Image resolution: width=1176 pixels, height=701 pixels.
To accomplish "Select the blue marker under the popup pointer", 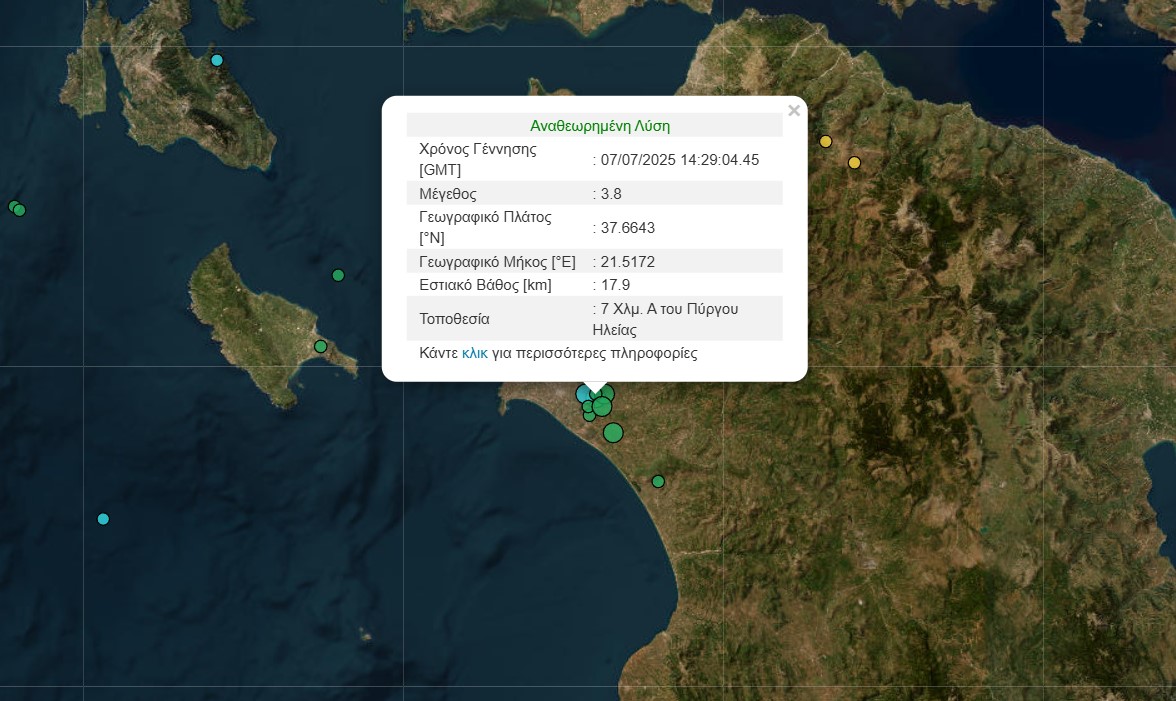I will 584,394.
